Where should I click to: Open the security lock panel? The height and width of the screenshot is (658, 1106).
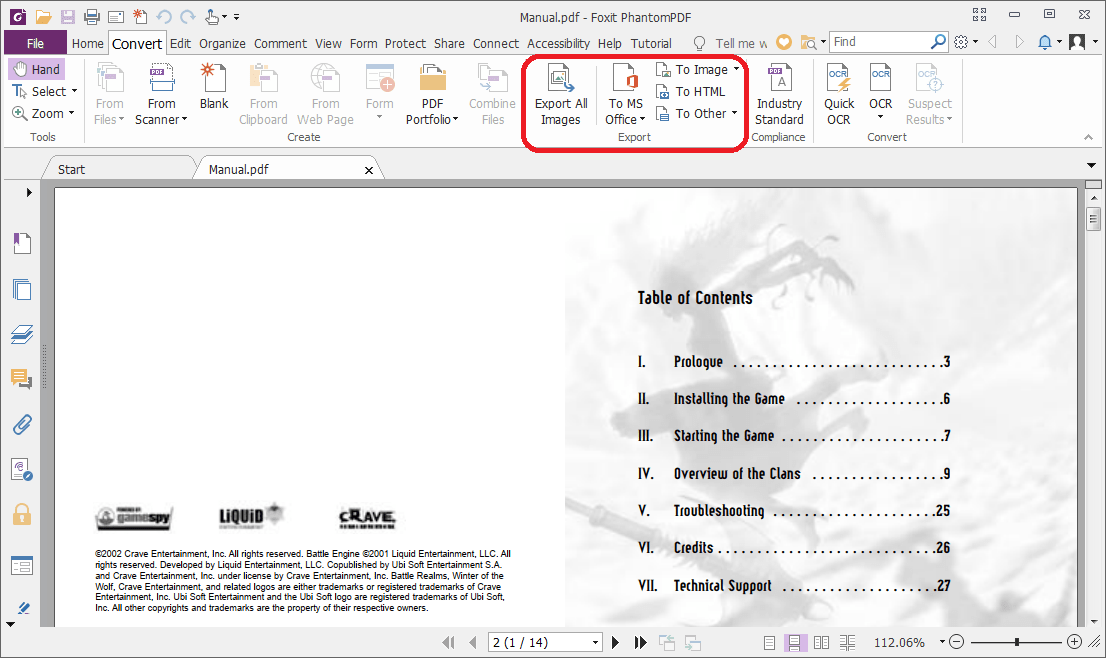[x=21, y=514]
